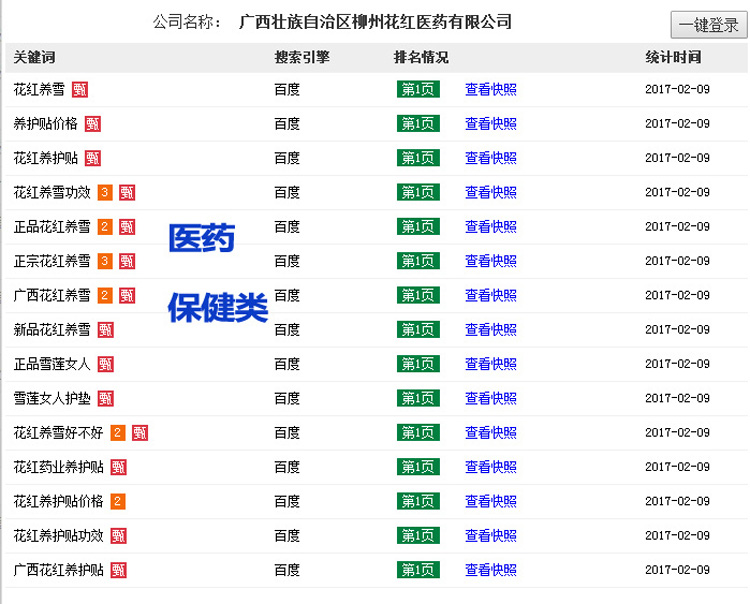Open 查看快照 for 花红药业养护贴
Image resolution: width=750 pixels, height=604 pixels.
point(491,467)
